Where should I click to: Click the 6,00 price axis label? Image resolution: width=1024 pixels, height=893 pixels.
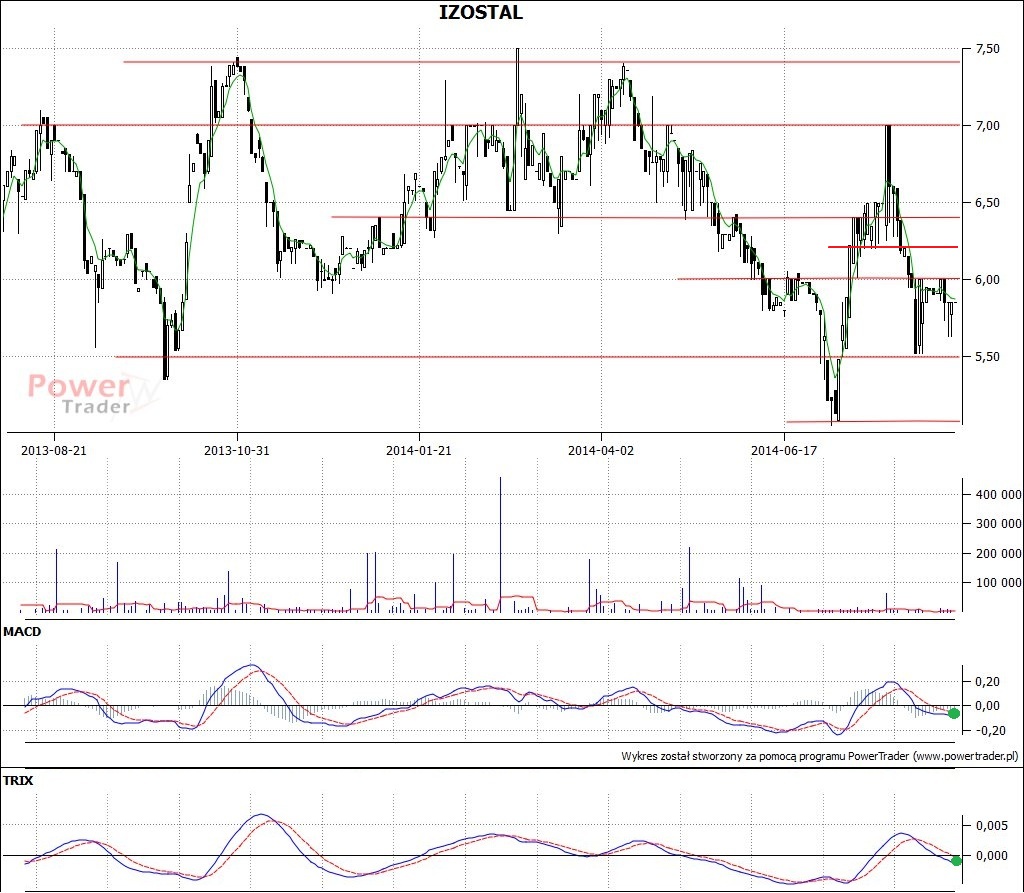pyautogui.click(x=987, y=280)
